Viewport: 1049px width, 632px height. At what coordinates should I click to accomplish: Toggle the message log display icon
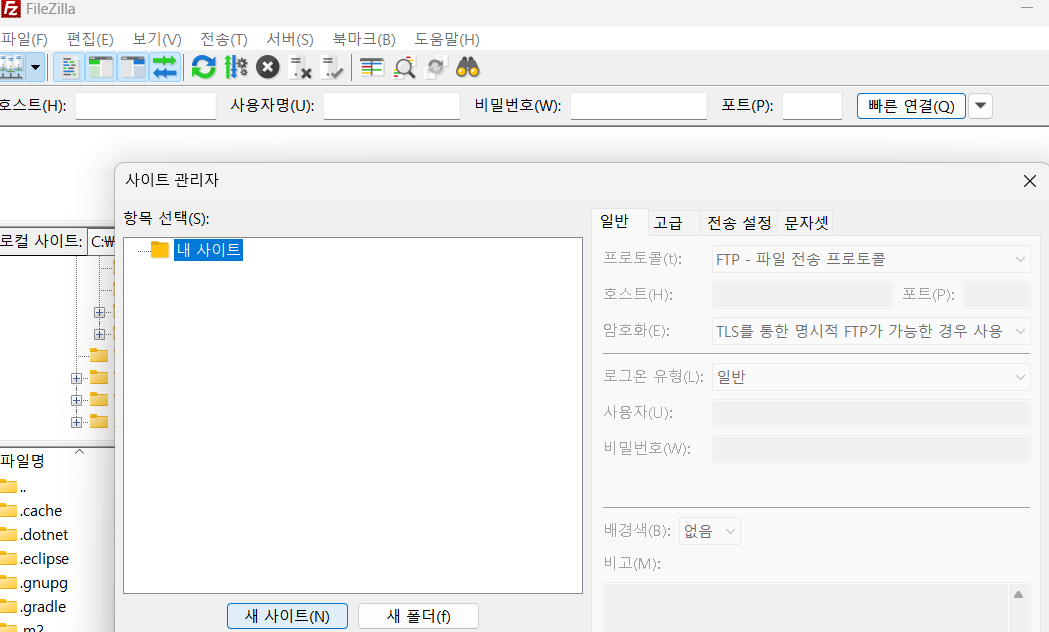click(x=69, y=68)
